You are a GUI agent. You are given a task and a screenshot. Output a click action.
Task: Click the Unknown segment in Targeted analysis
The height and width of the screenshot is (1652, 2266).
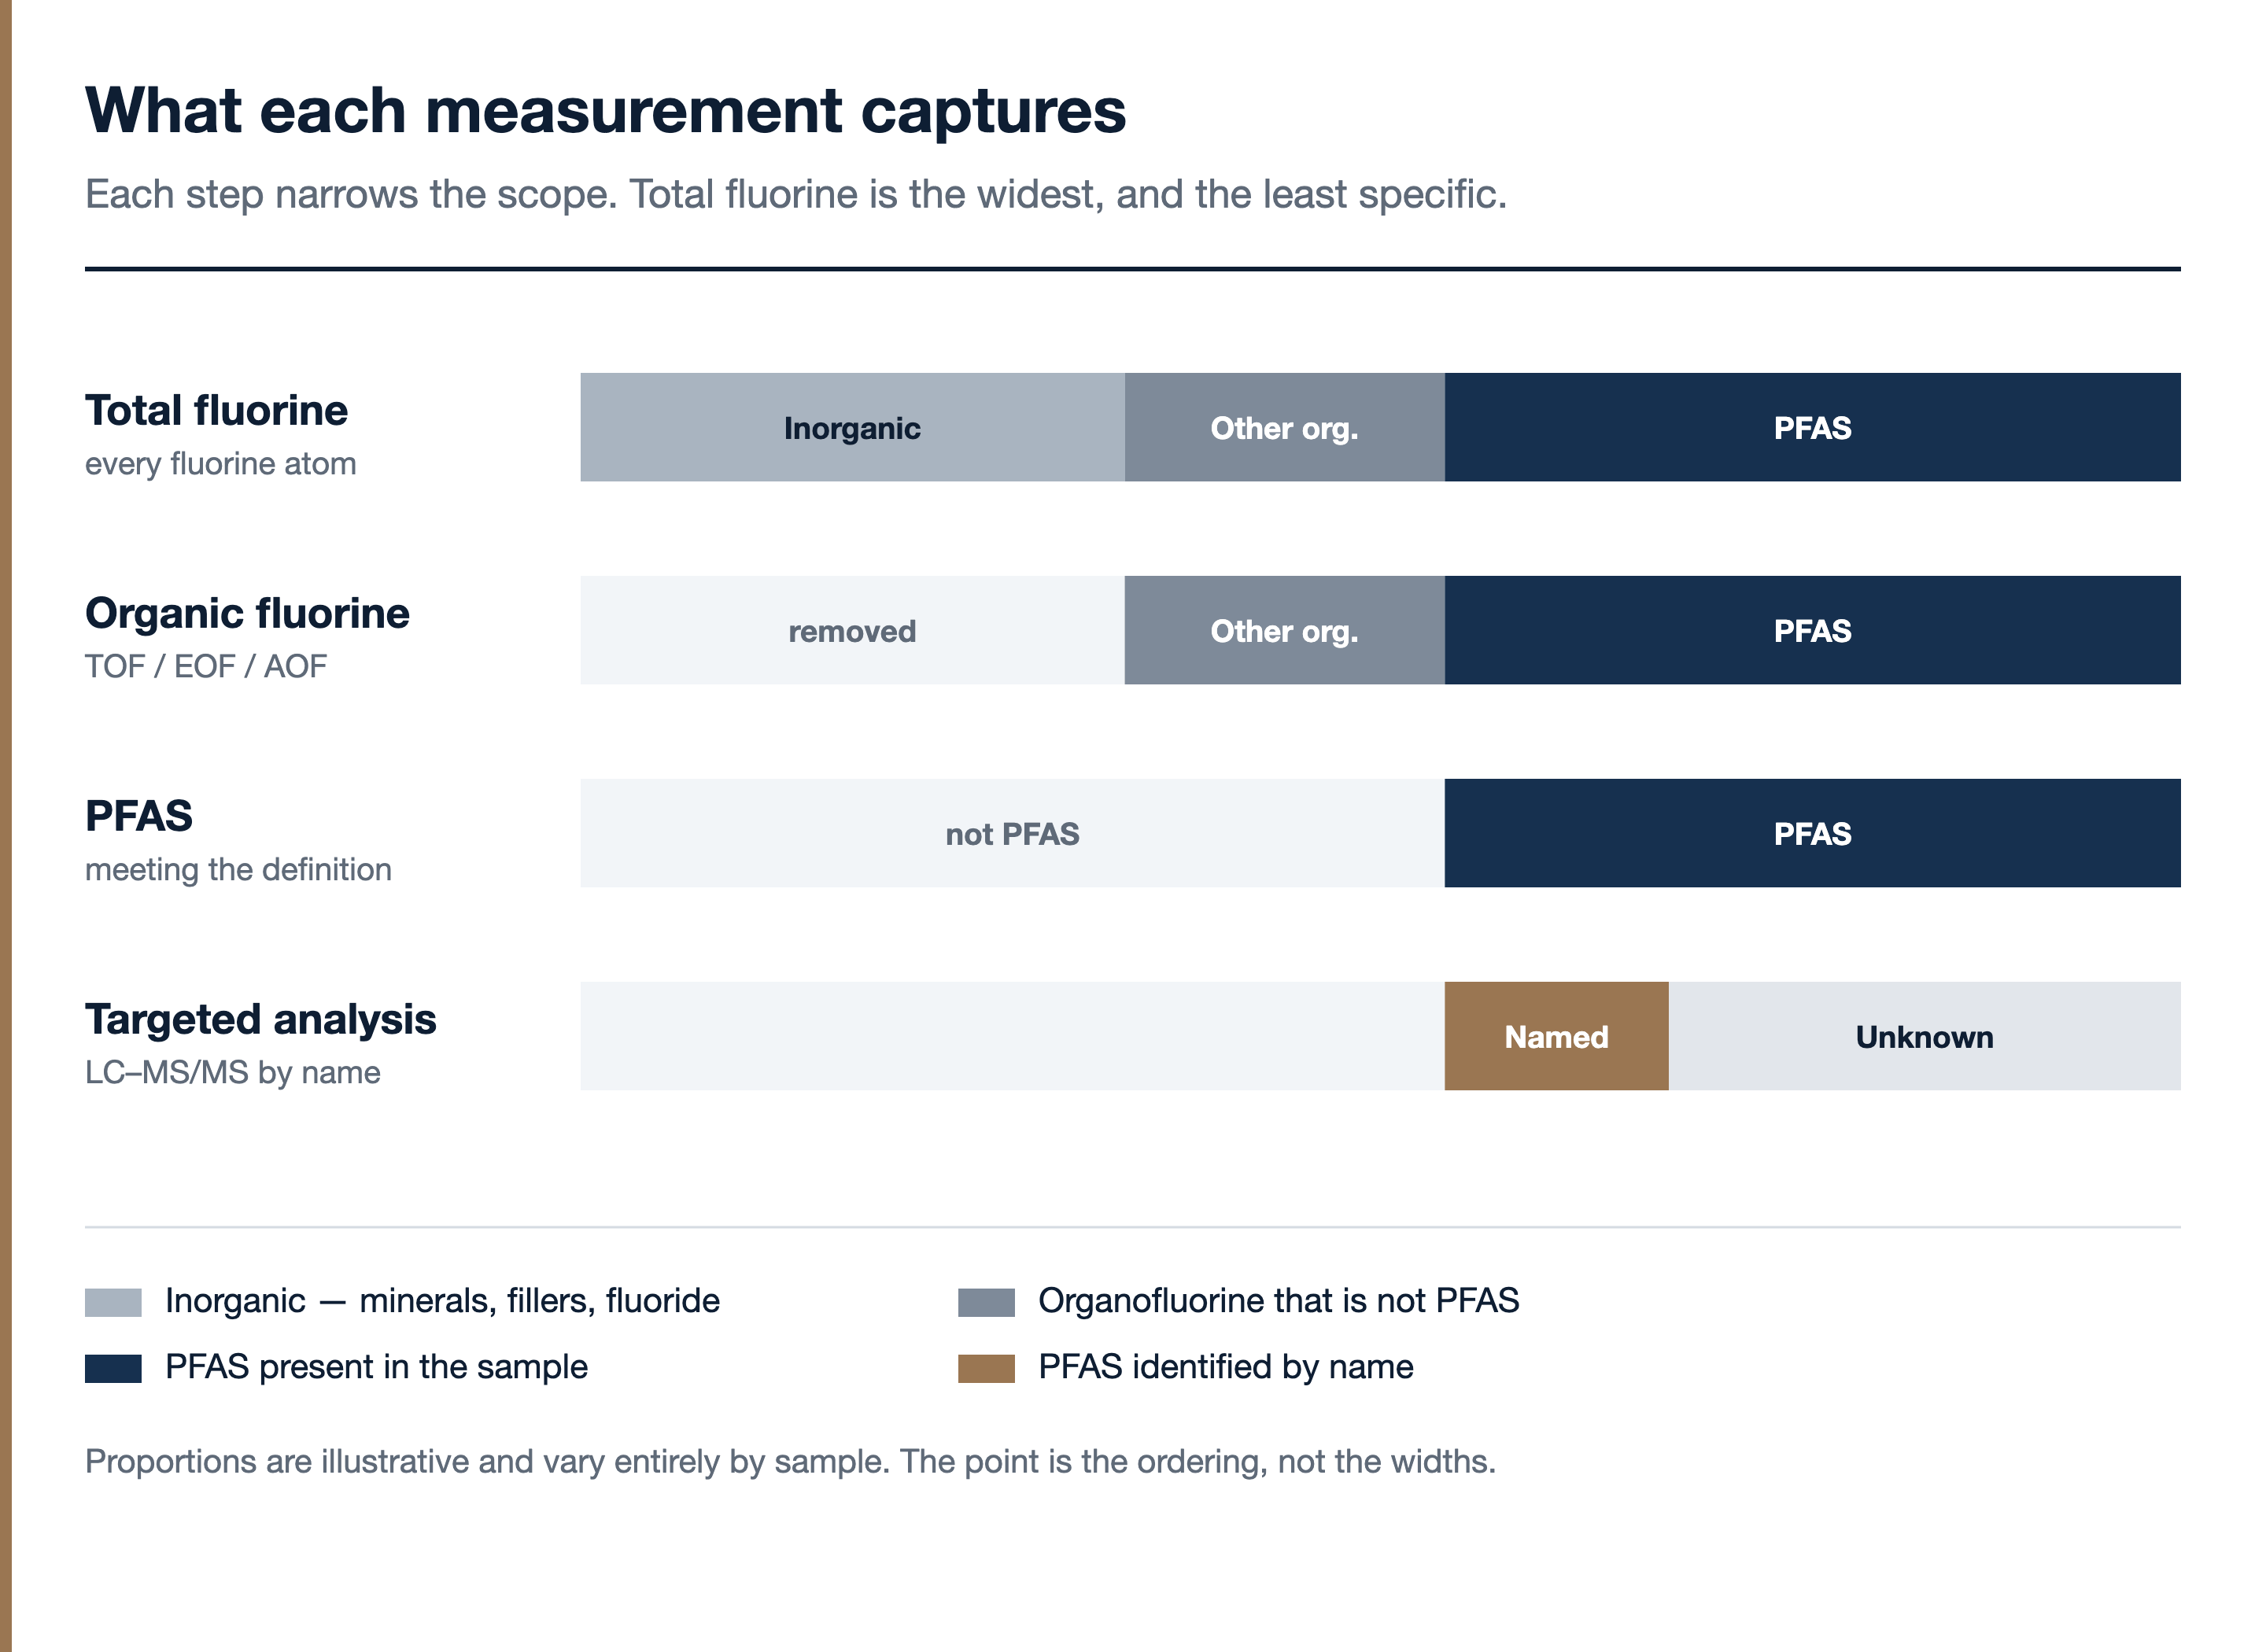click(1924, 1036)
